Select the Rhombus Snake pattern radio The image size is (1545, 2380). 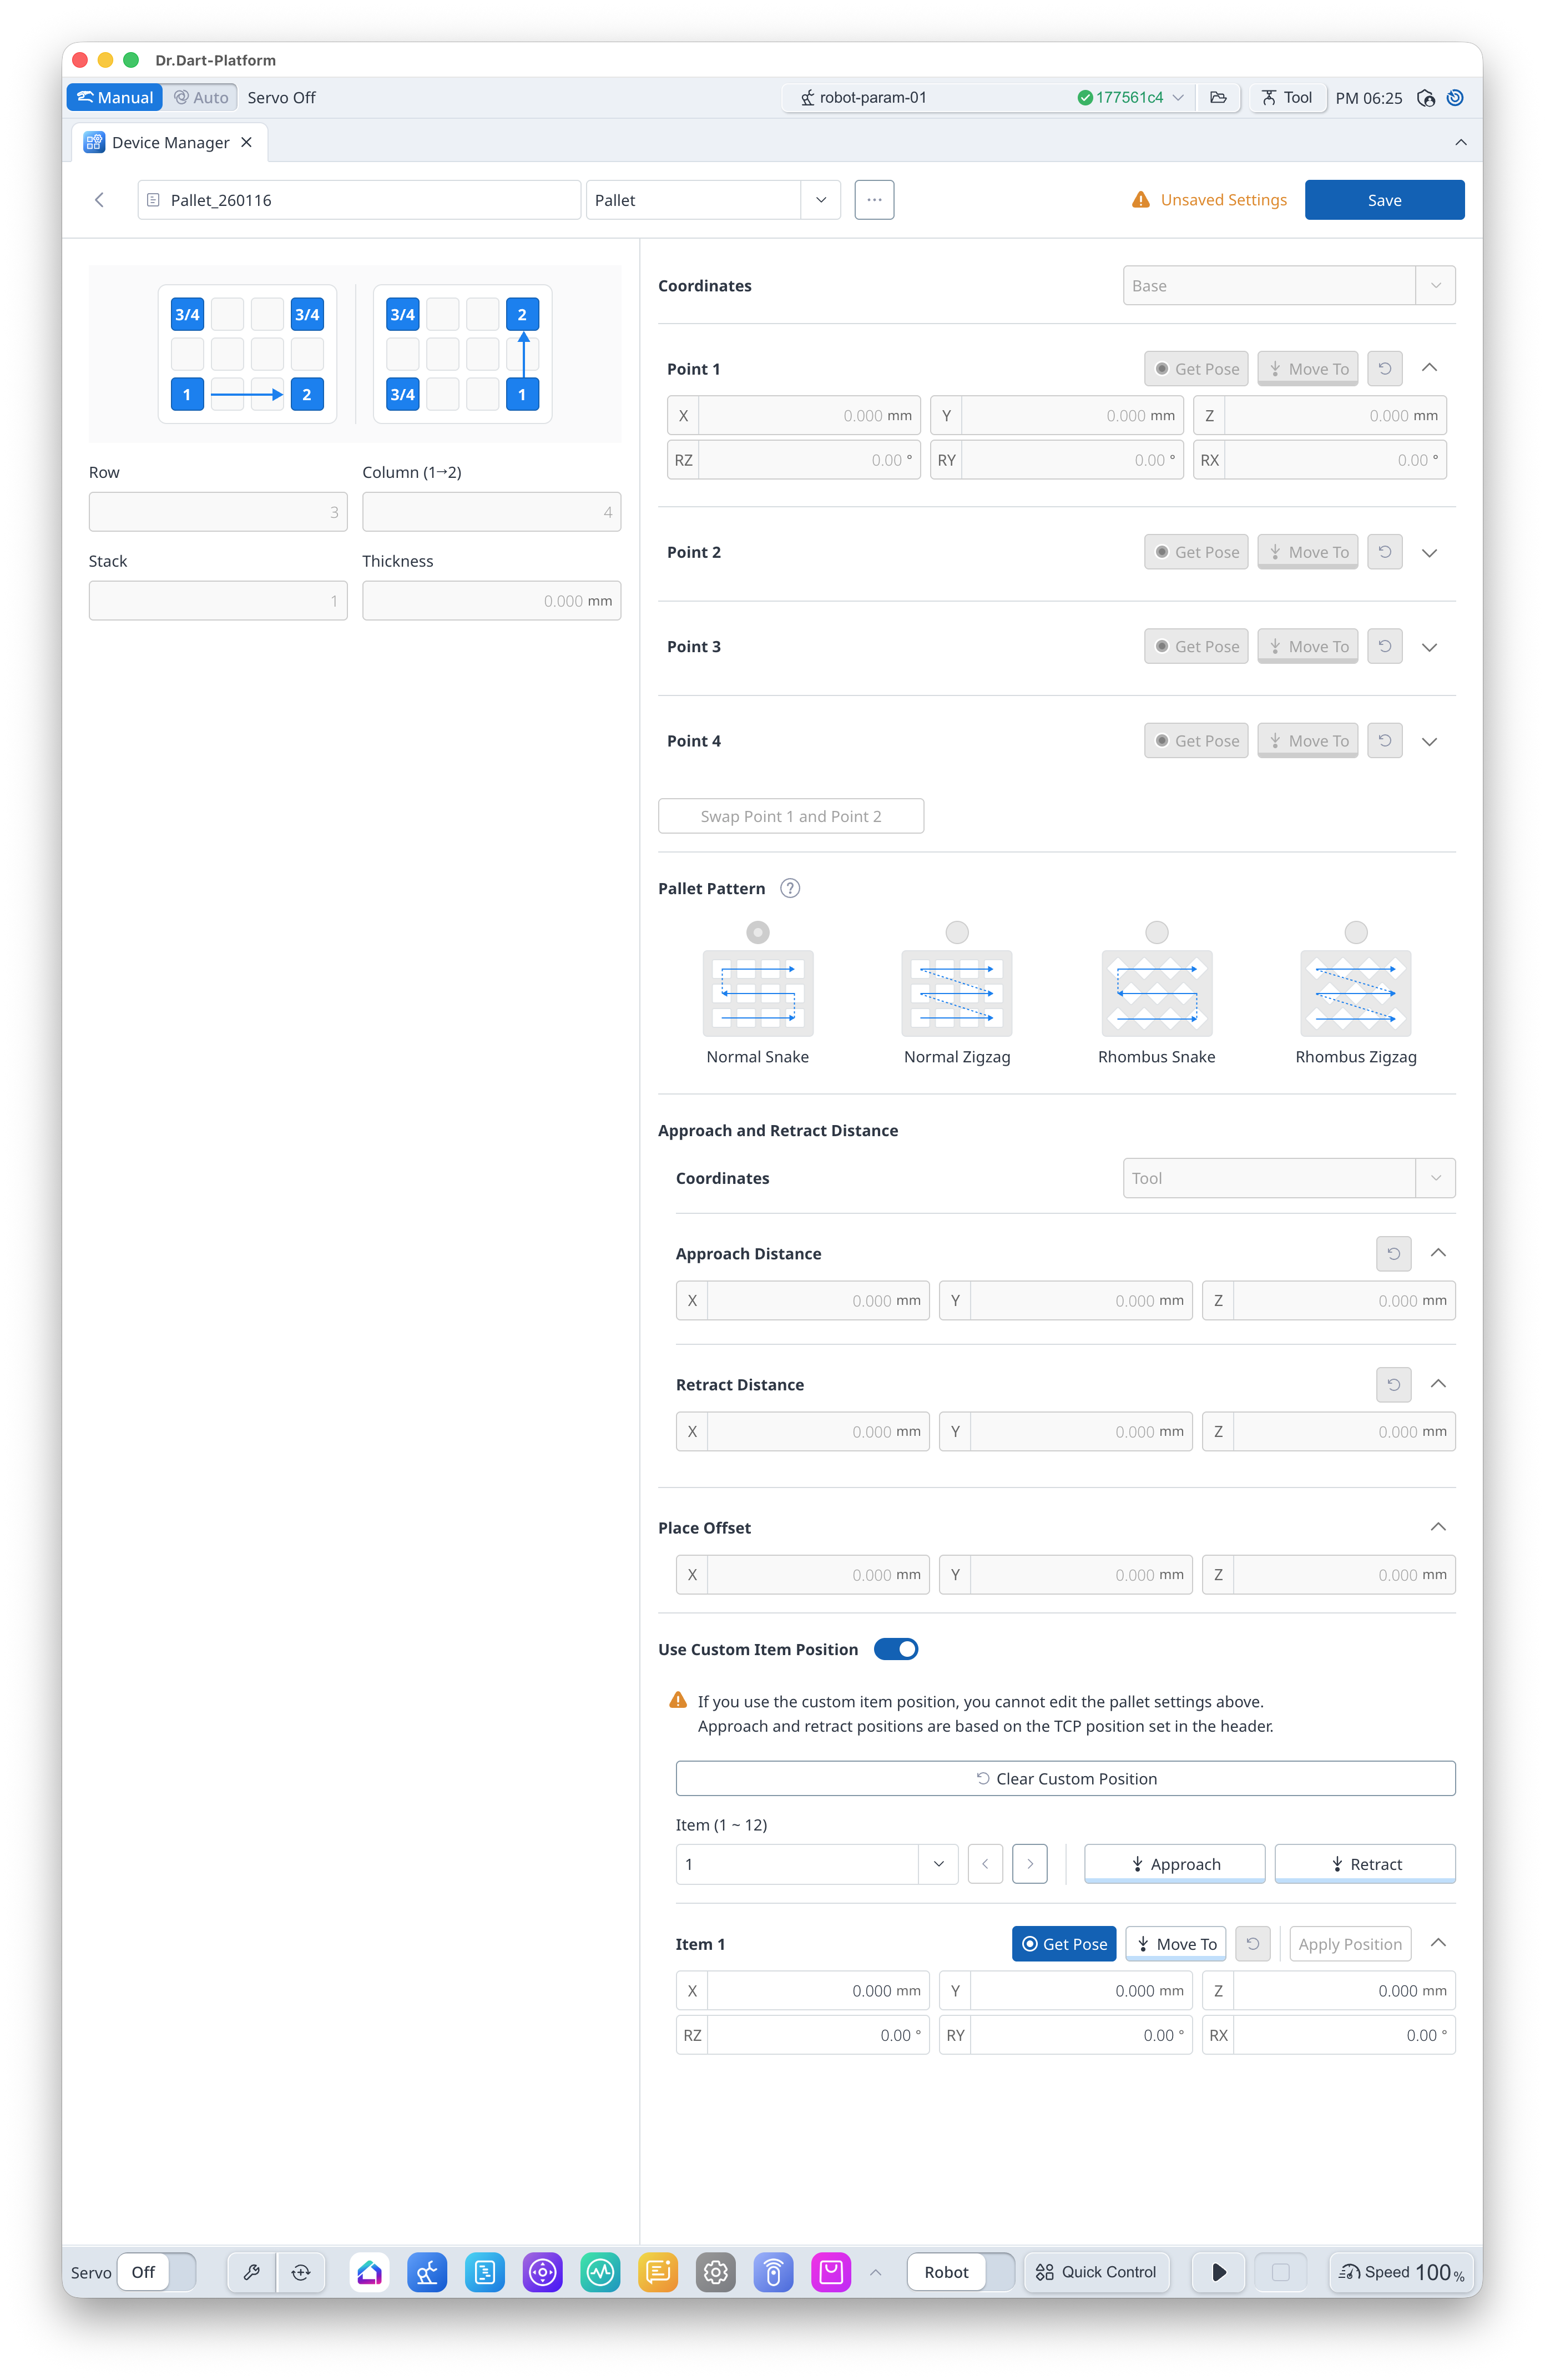(x=1157, y=932)
